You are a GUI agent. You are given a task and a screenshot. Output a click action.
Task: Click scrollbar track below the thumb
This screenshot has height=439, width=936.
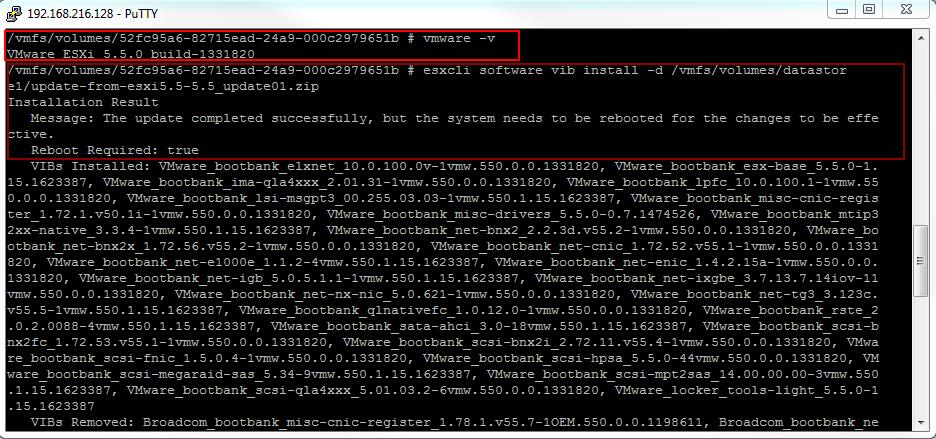click(921, 357)
